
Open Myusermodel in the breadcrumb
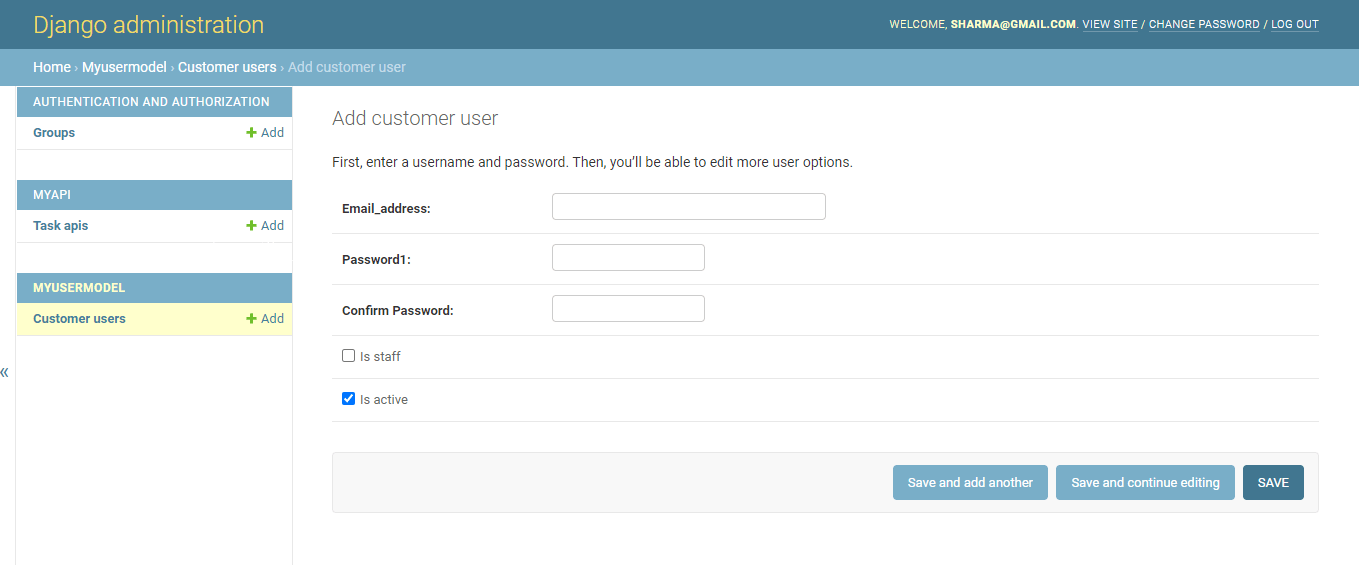click(x=124, y=67)
